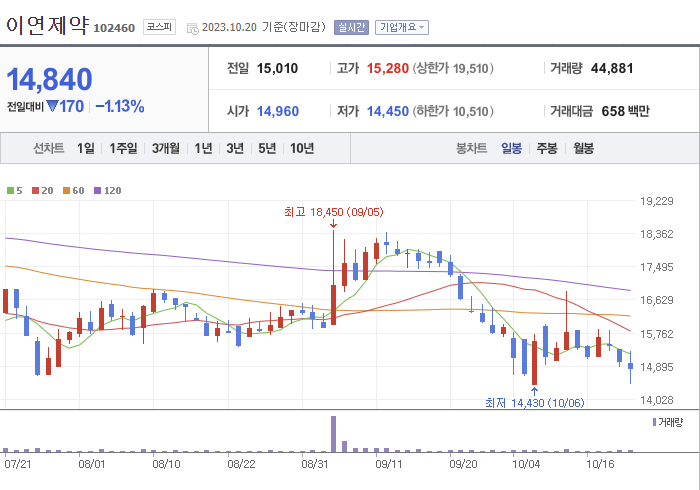Click the 전일 value 15,010

(x=277, y=68)
